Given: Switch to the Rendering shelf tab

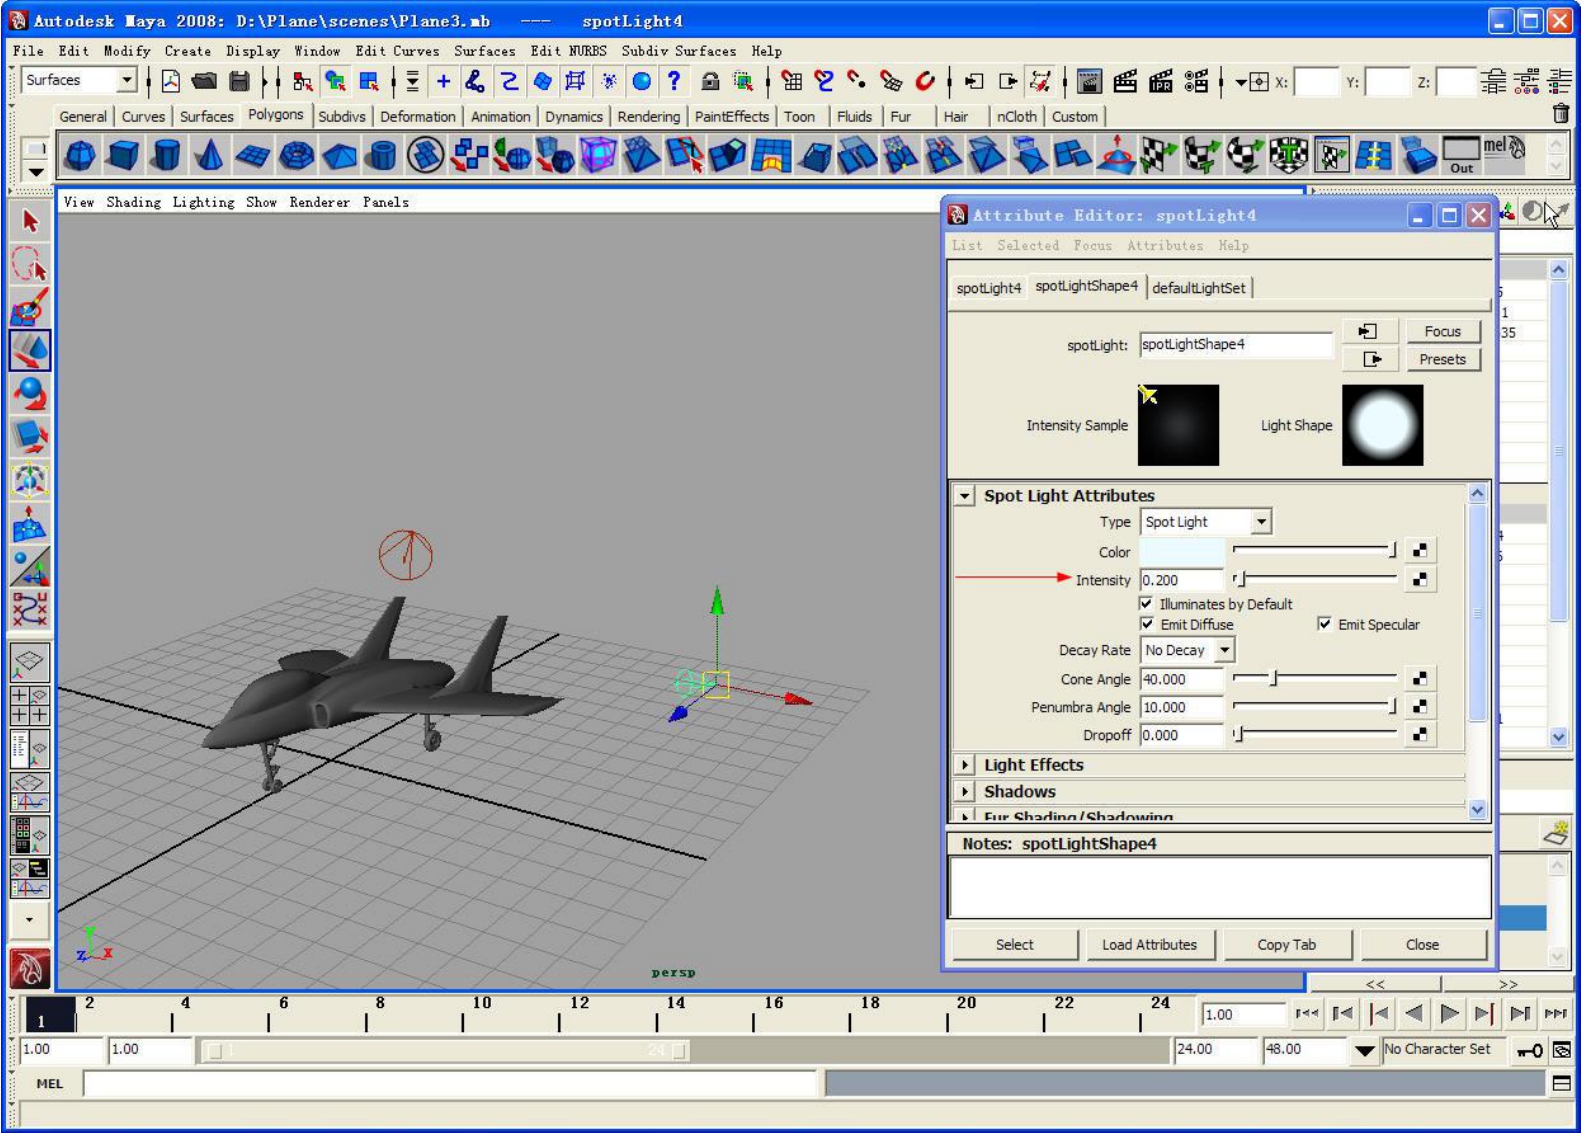Looking at the screenshot, I should [648, 117].
